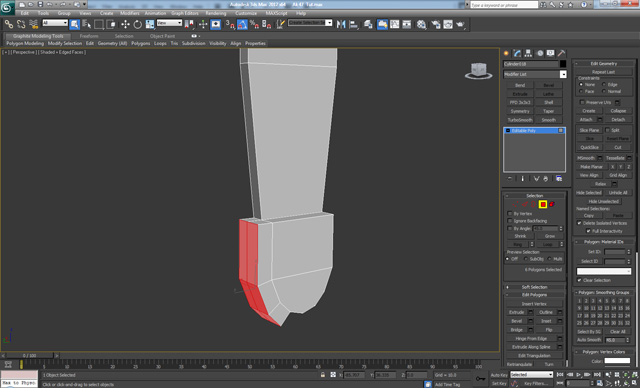
Task: Open the Utilities hammer panel tab
Action: pos(562,53)
